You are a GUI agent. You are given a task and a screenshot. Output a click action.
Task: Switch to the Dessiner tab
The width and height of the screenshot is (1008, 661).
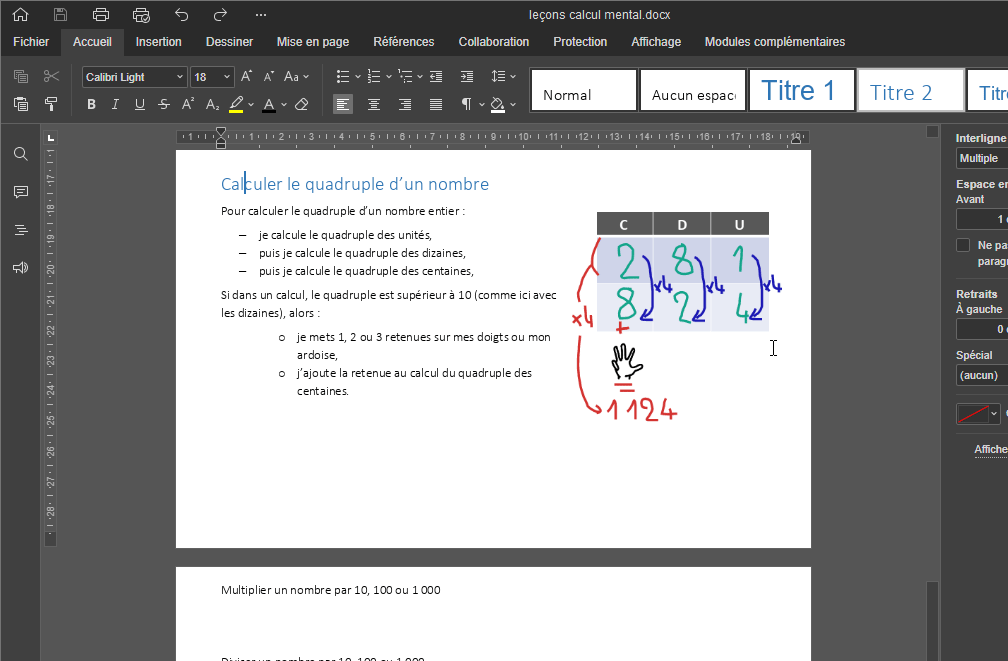tap(229, 42)
